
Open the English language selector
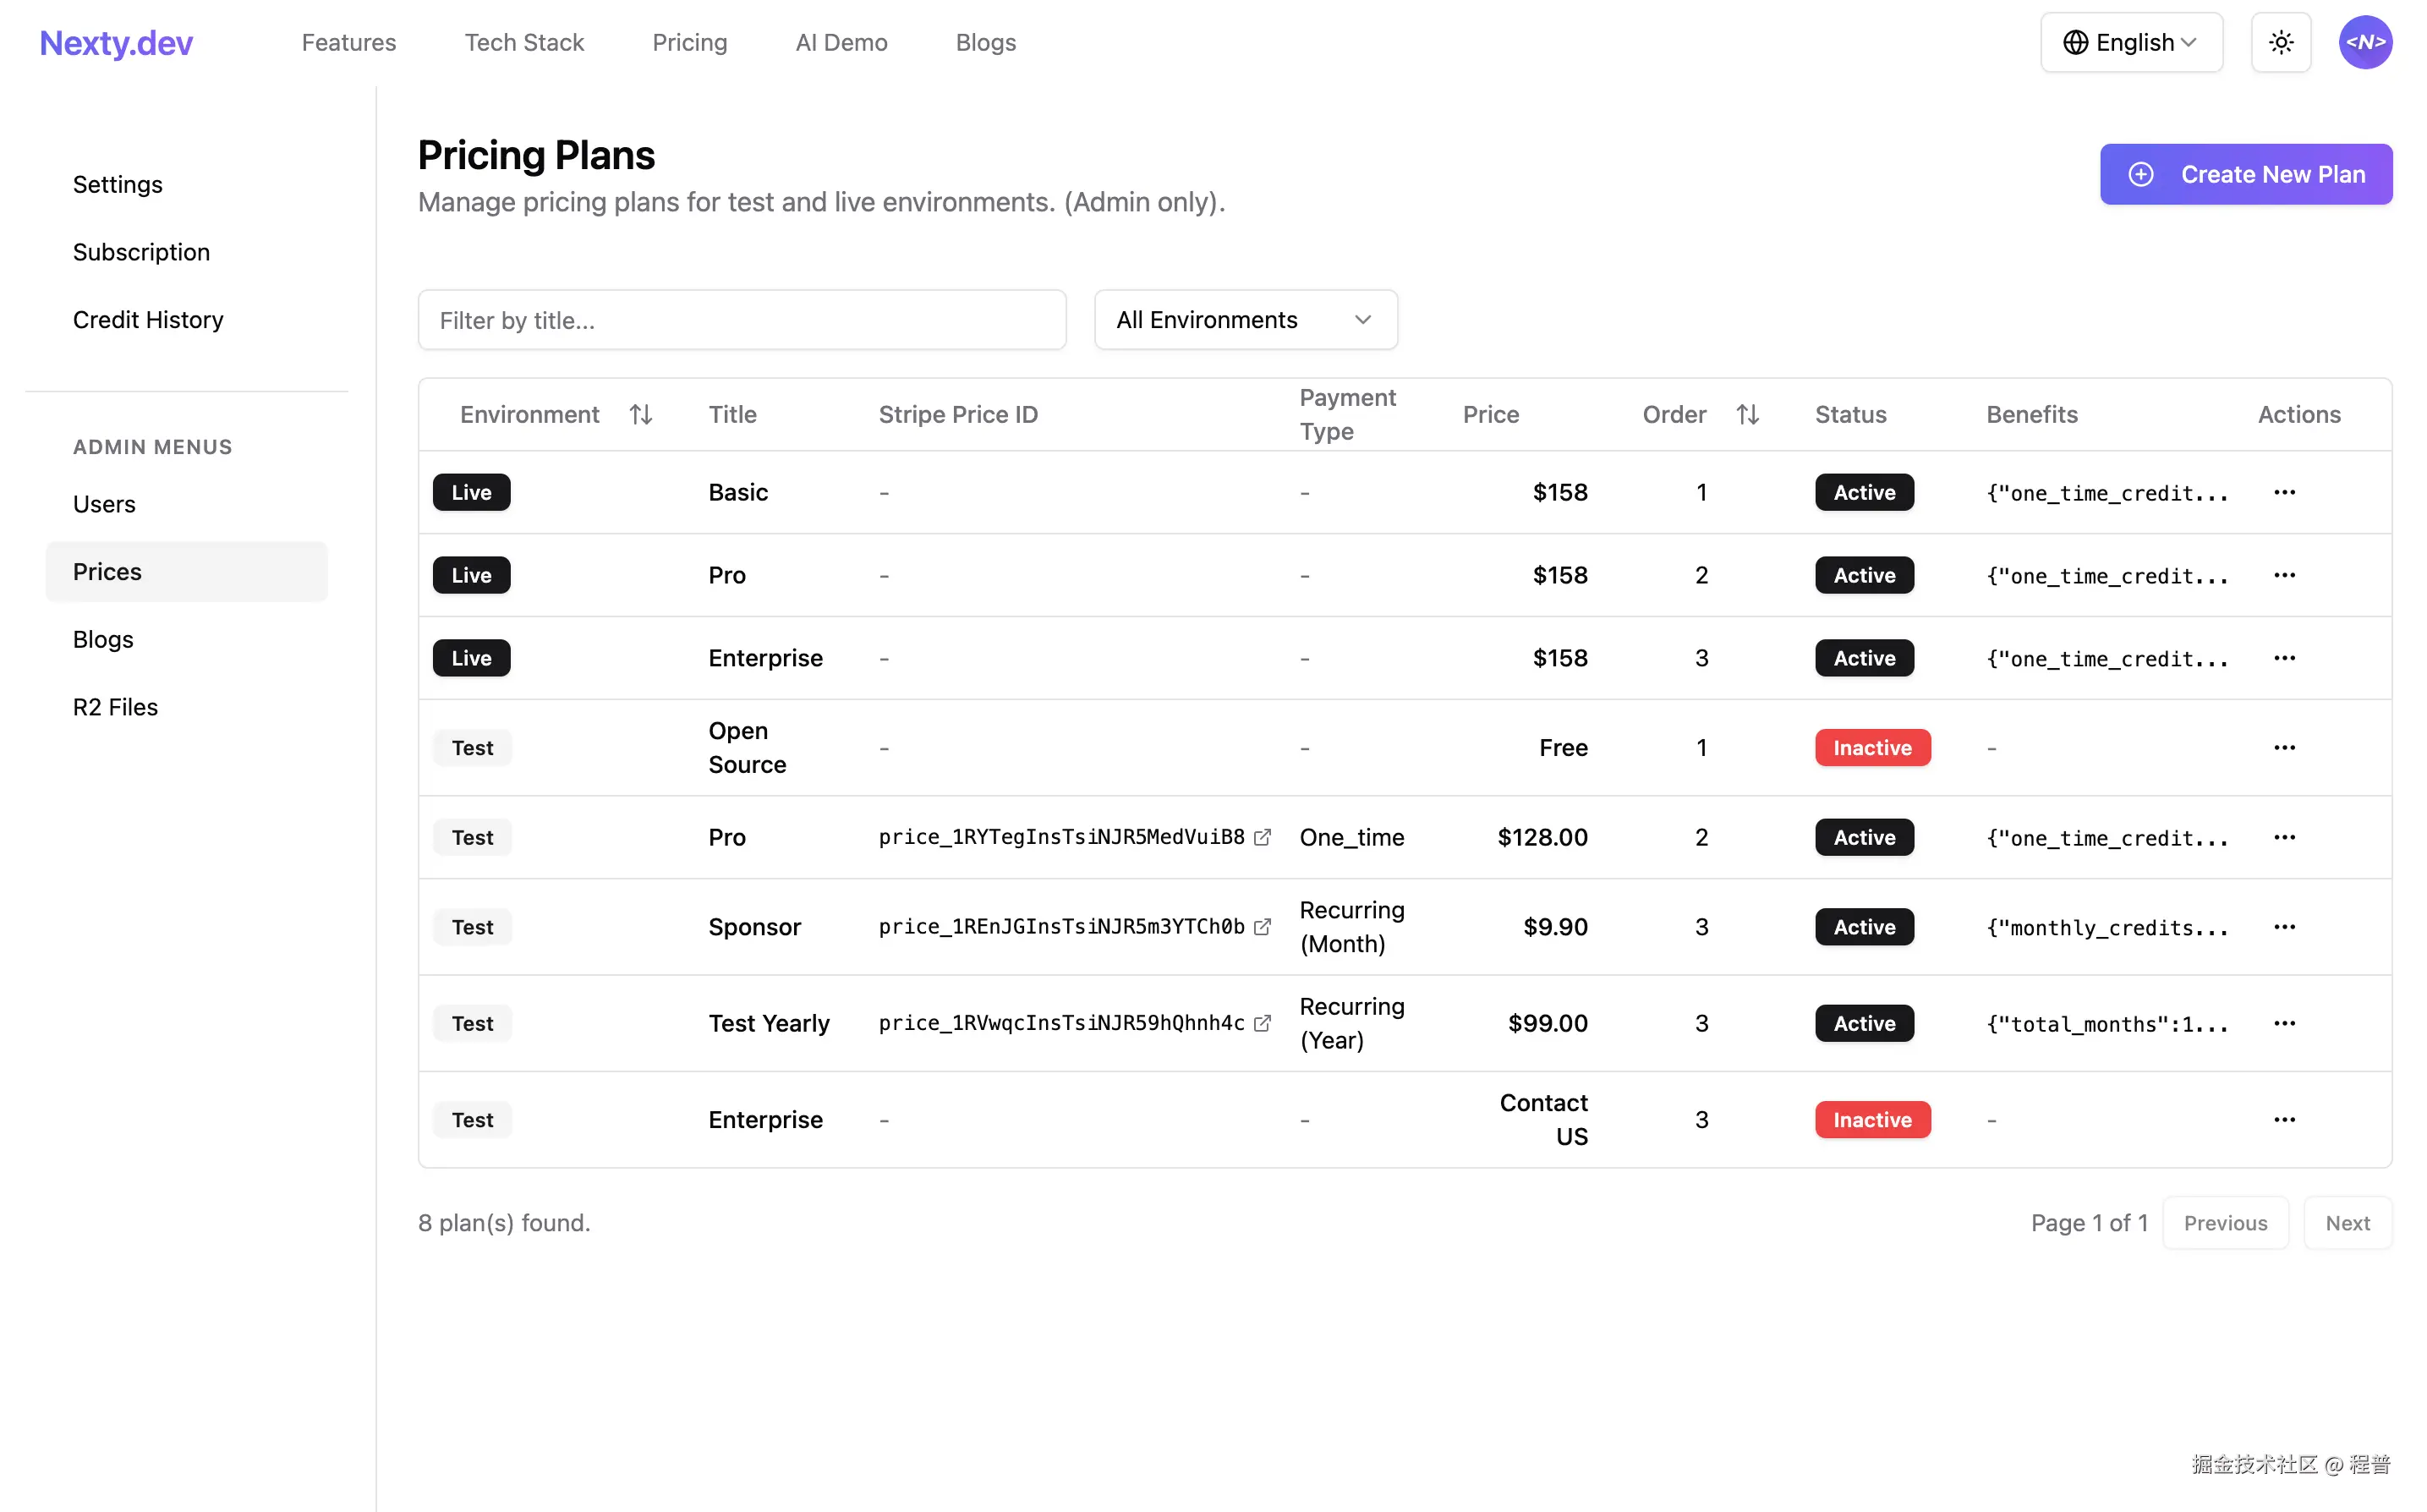[2131, 42]
